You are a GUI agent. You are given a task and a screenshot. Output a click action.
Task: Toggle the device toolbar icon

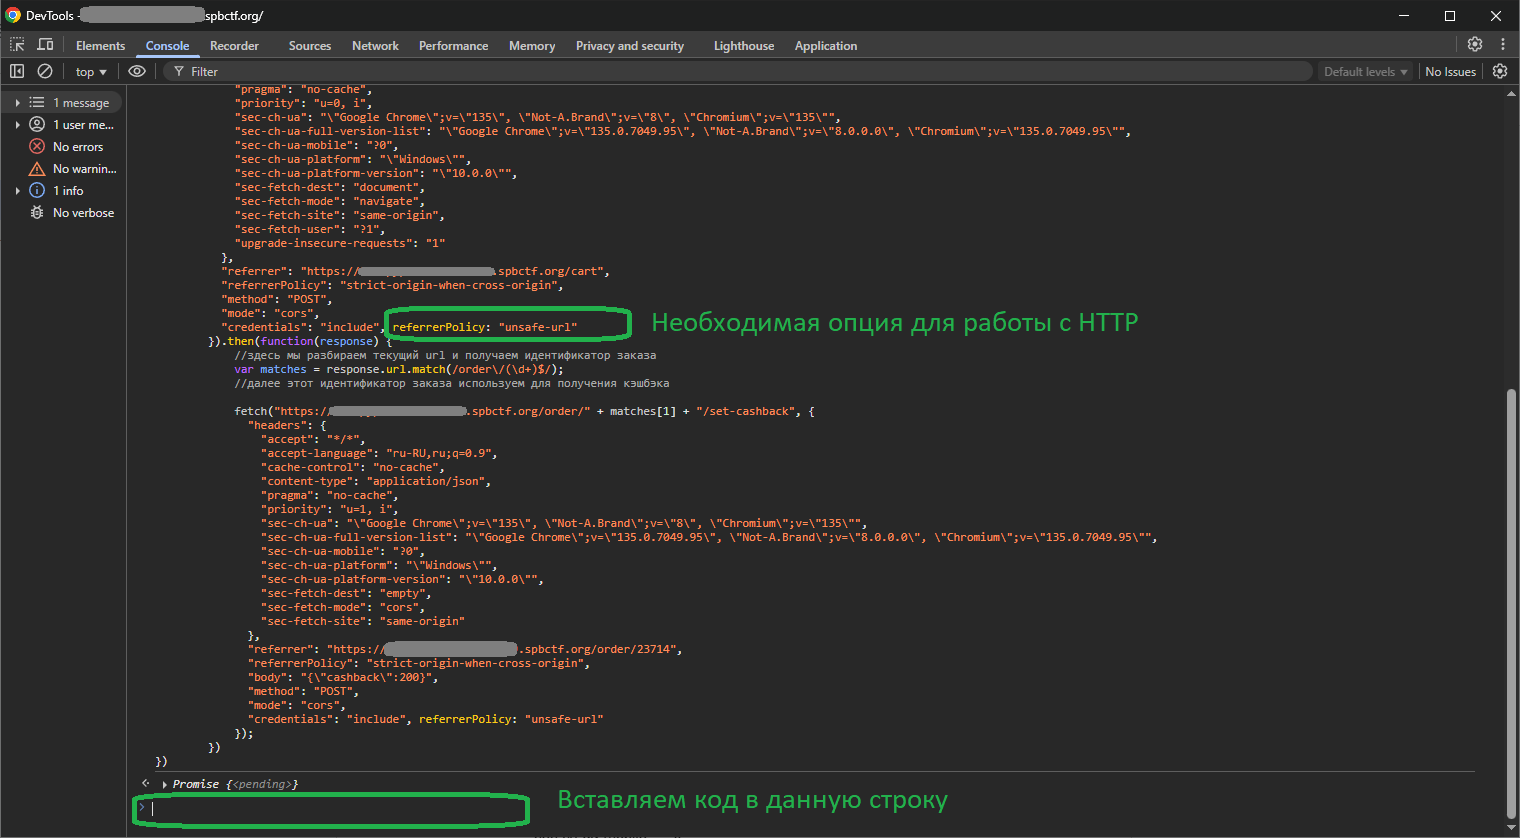pos(45,45)
